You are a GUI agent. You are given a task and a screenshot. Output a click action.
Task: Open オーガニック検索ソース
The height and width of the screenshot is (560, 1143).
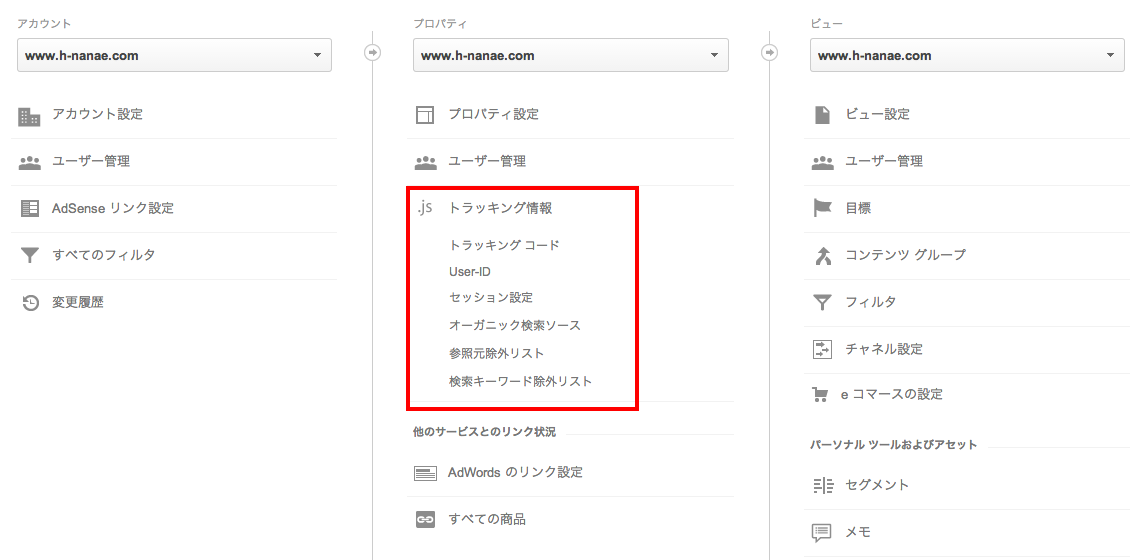(x=515, y=325)
